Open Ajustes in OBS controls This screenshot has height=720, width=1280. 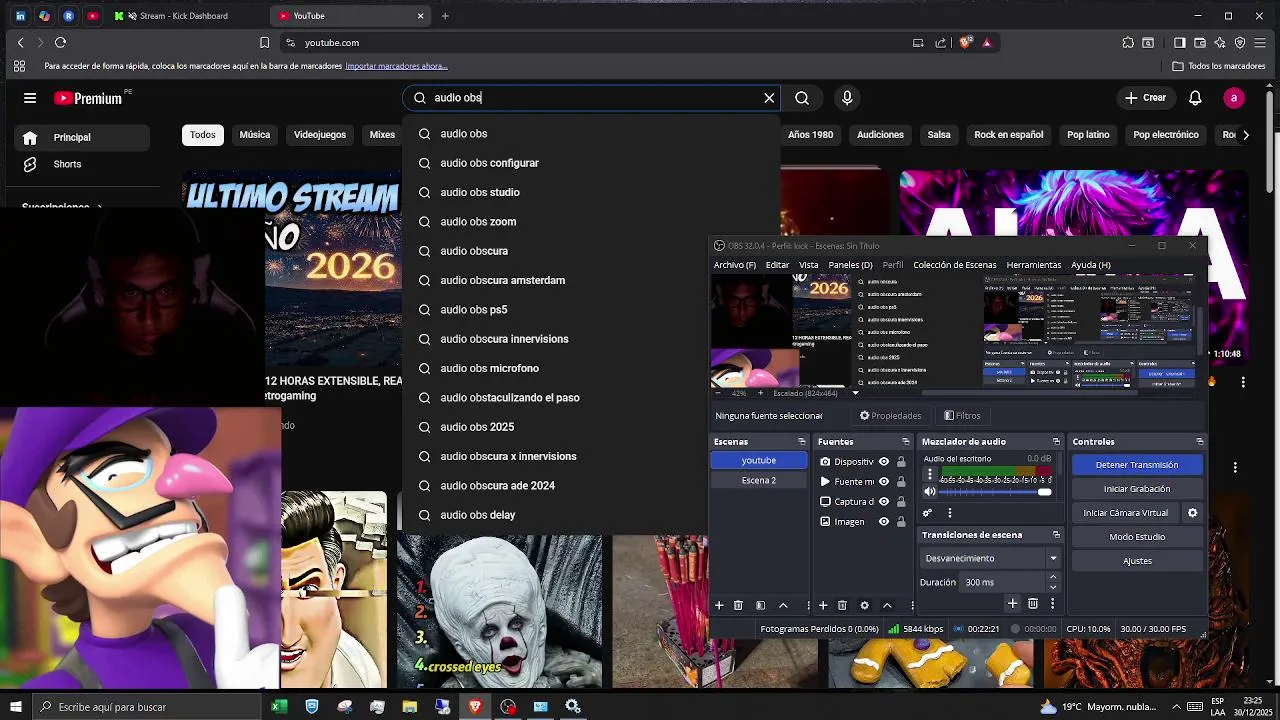click(1137, 561)
